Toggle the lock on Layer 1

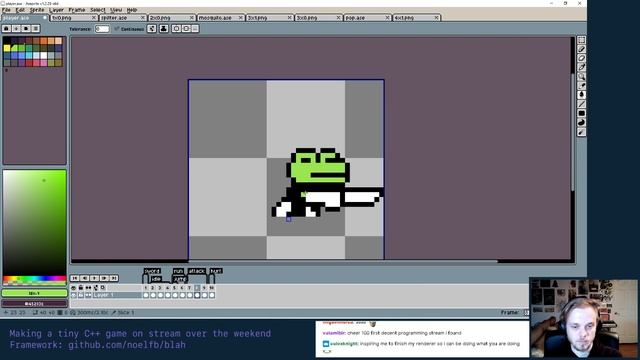point(81,295)
